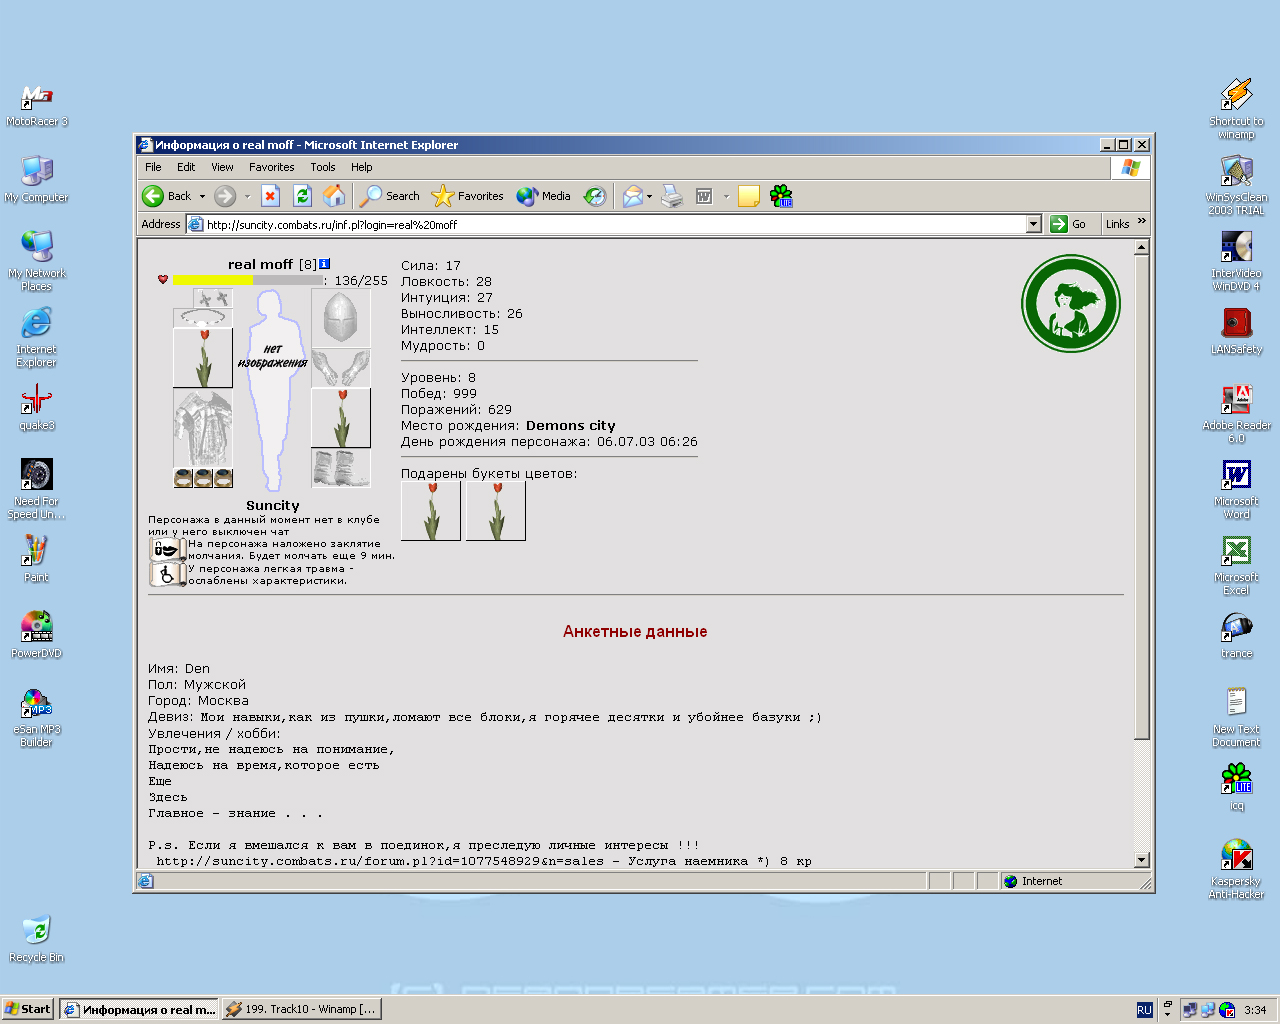The width and height of the screenshot is (1280, 1024).
Task: Click the first ring slot
Action: tap(183, 478)
